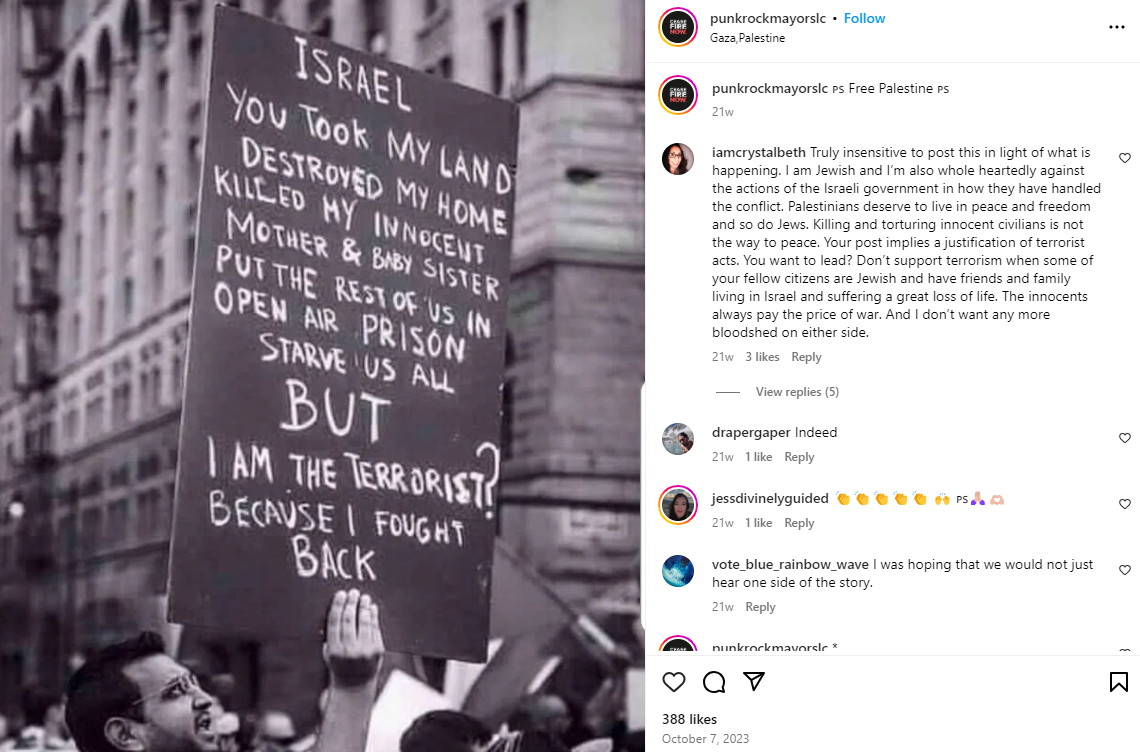This screenshot has height=752, width=1140.
Task: Follow punkrockmayorslc
Action: (x=864, y=18)
